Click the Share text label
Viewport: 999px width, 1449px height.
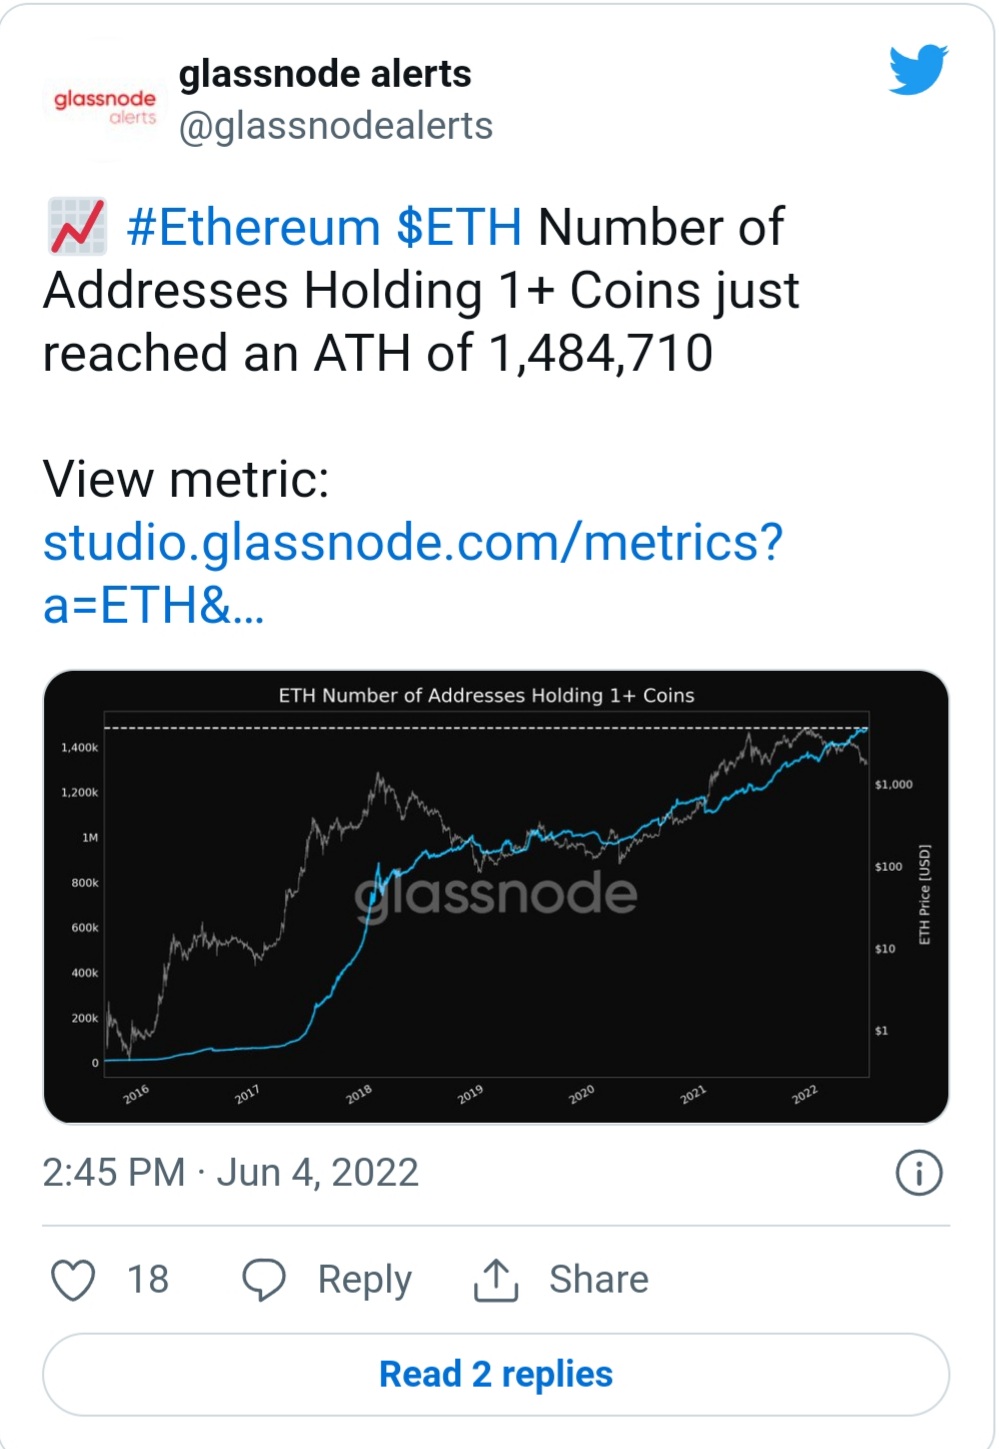pos(599,1280)
